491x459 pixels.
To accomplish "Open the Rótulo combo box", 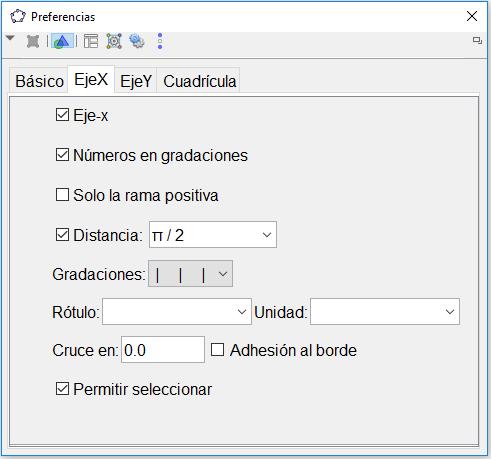I will coord(177,312).
